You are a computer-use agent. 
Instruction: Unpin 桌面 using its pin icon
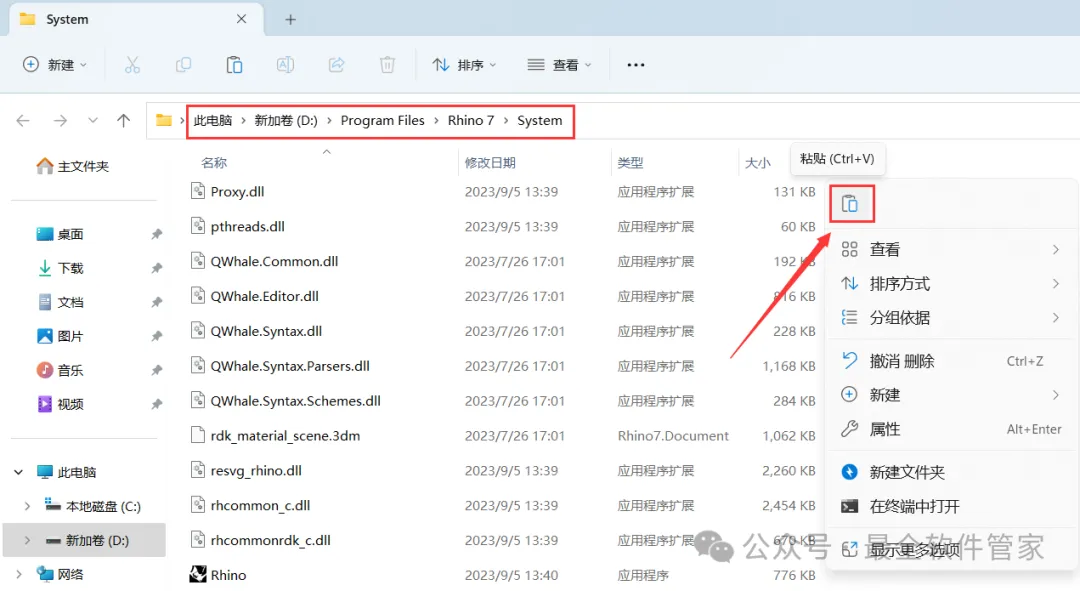coord(157,234)
